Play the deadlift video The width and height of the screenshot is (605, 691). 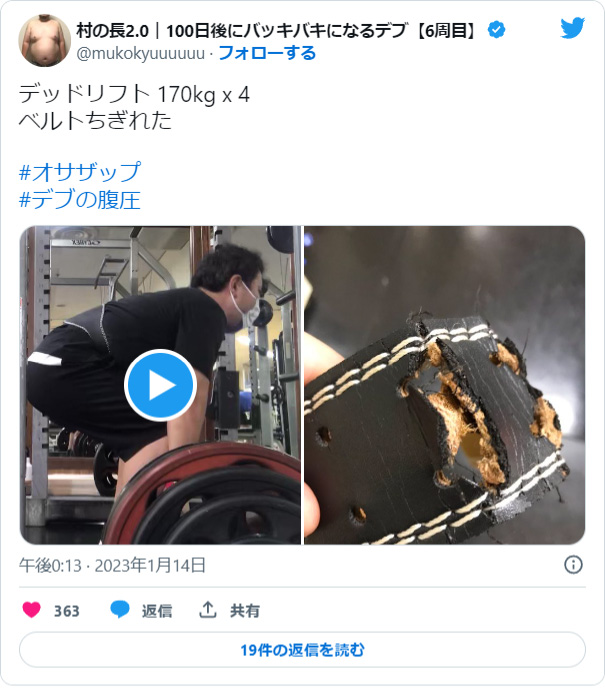click(160, 385)
